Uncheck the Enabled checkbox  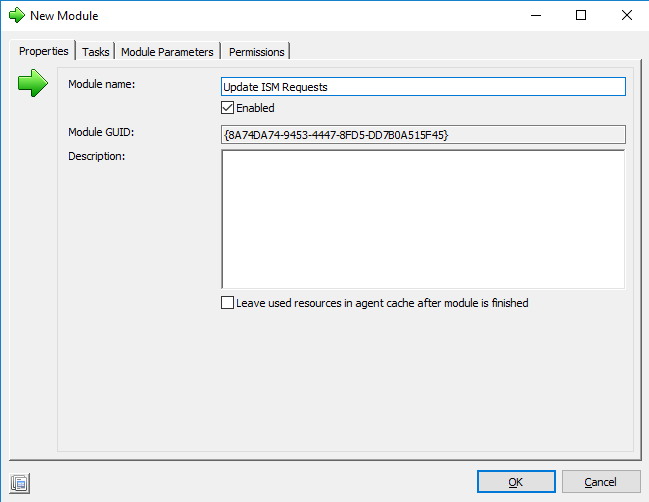(227, 108)
